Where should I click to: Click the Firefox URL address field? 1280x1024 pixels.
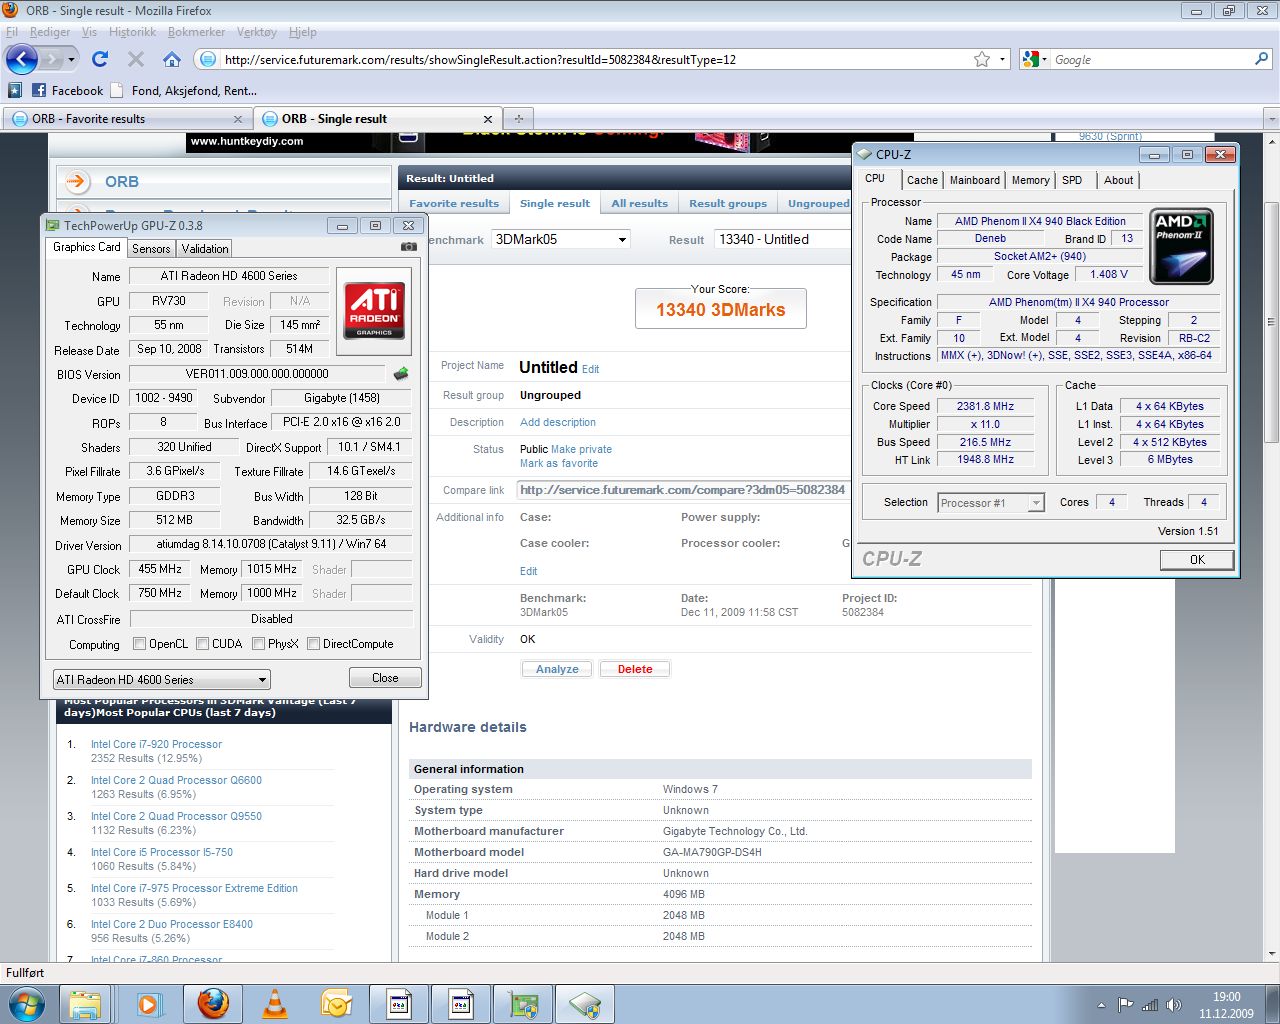(x=595, y=59)
